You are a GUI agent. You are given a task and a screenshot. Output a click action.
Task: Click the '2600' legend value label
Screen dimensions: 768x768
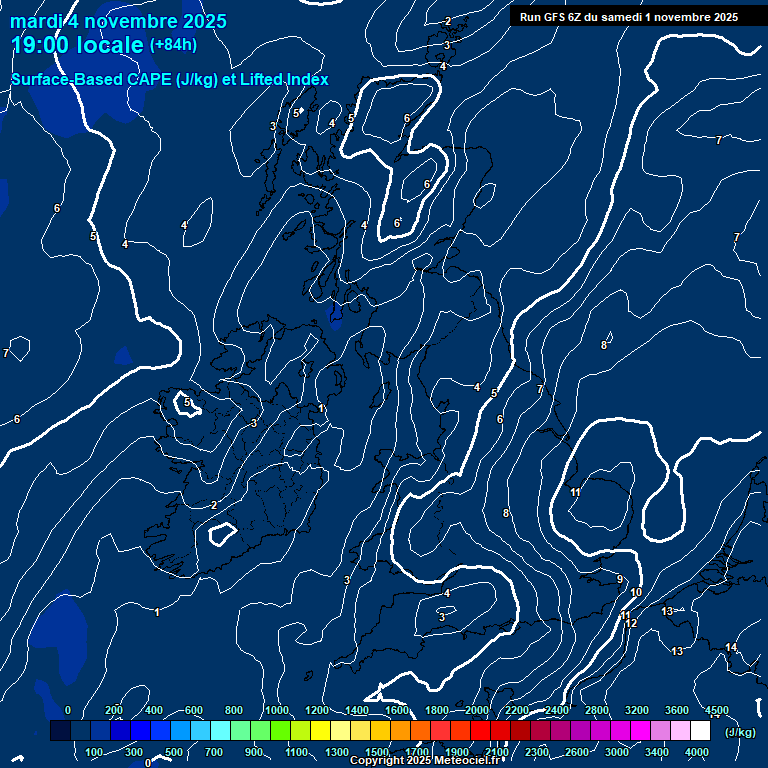tap(577, 752)
